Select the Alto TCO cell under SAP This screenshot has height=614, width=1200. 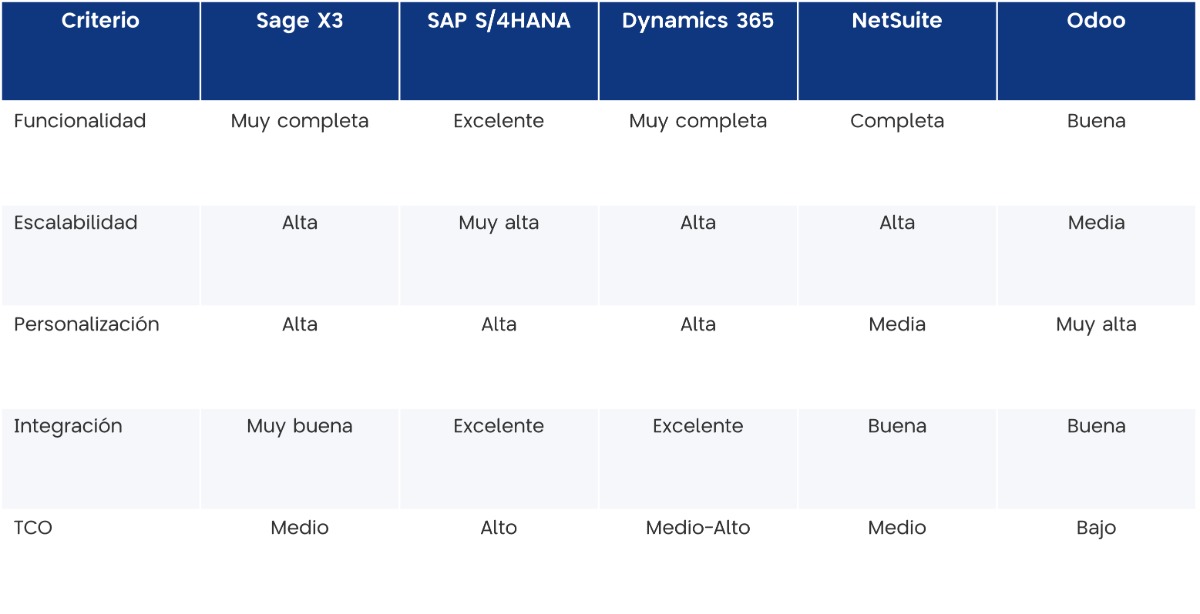tap(499, 528)
